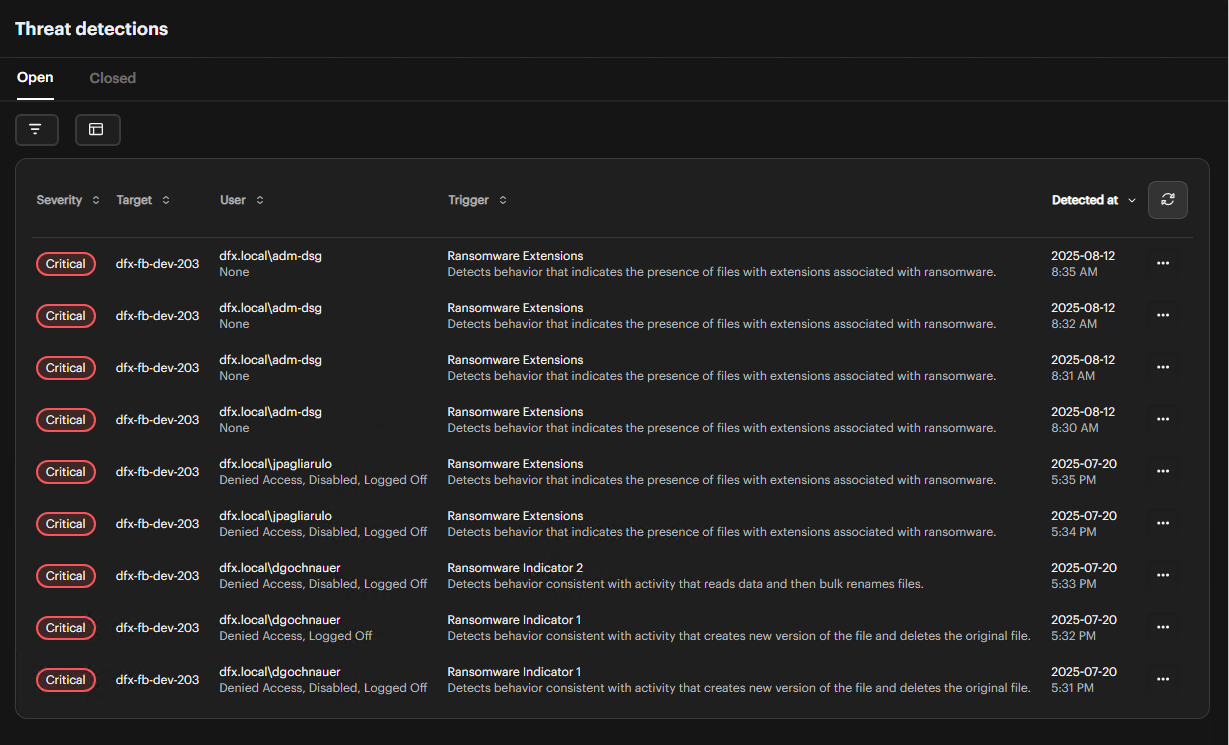Screen dimensions: 1229x745
Task: Click target dfx-fb-dev-203 in 8:31 AM row
Action: point(158,368)
